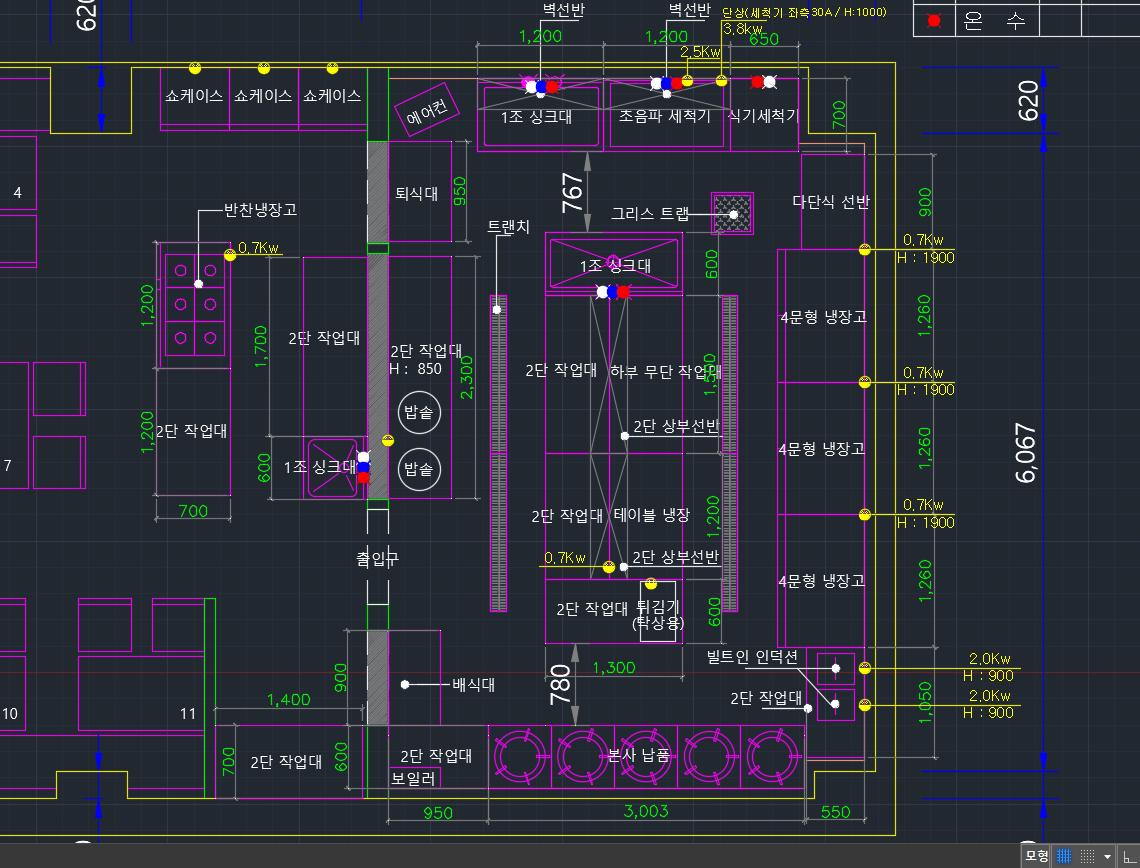Viewport: 1140px width, 868px height.
Task: Click the 보일러 label
Action: point(414,776)
